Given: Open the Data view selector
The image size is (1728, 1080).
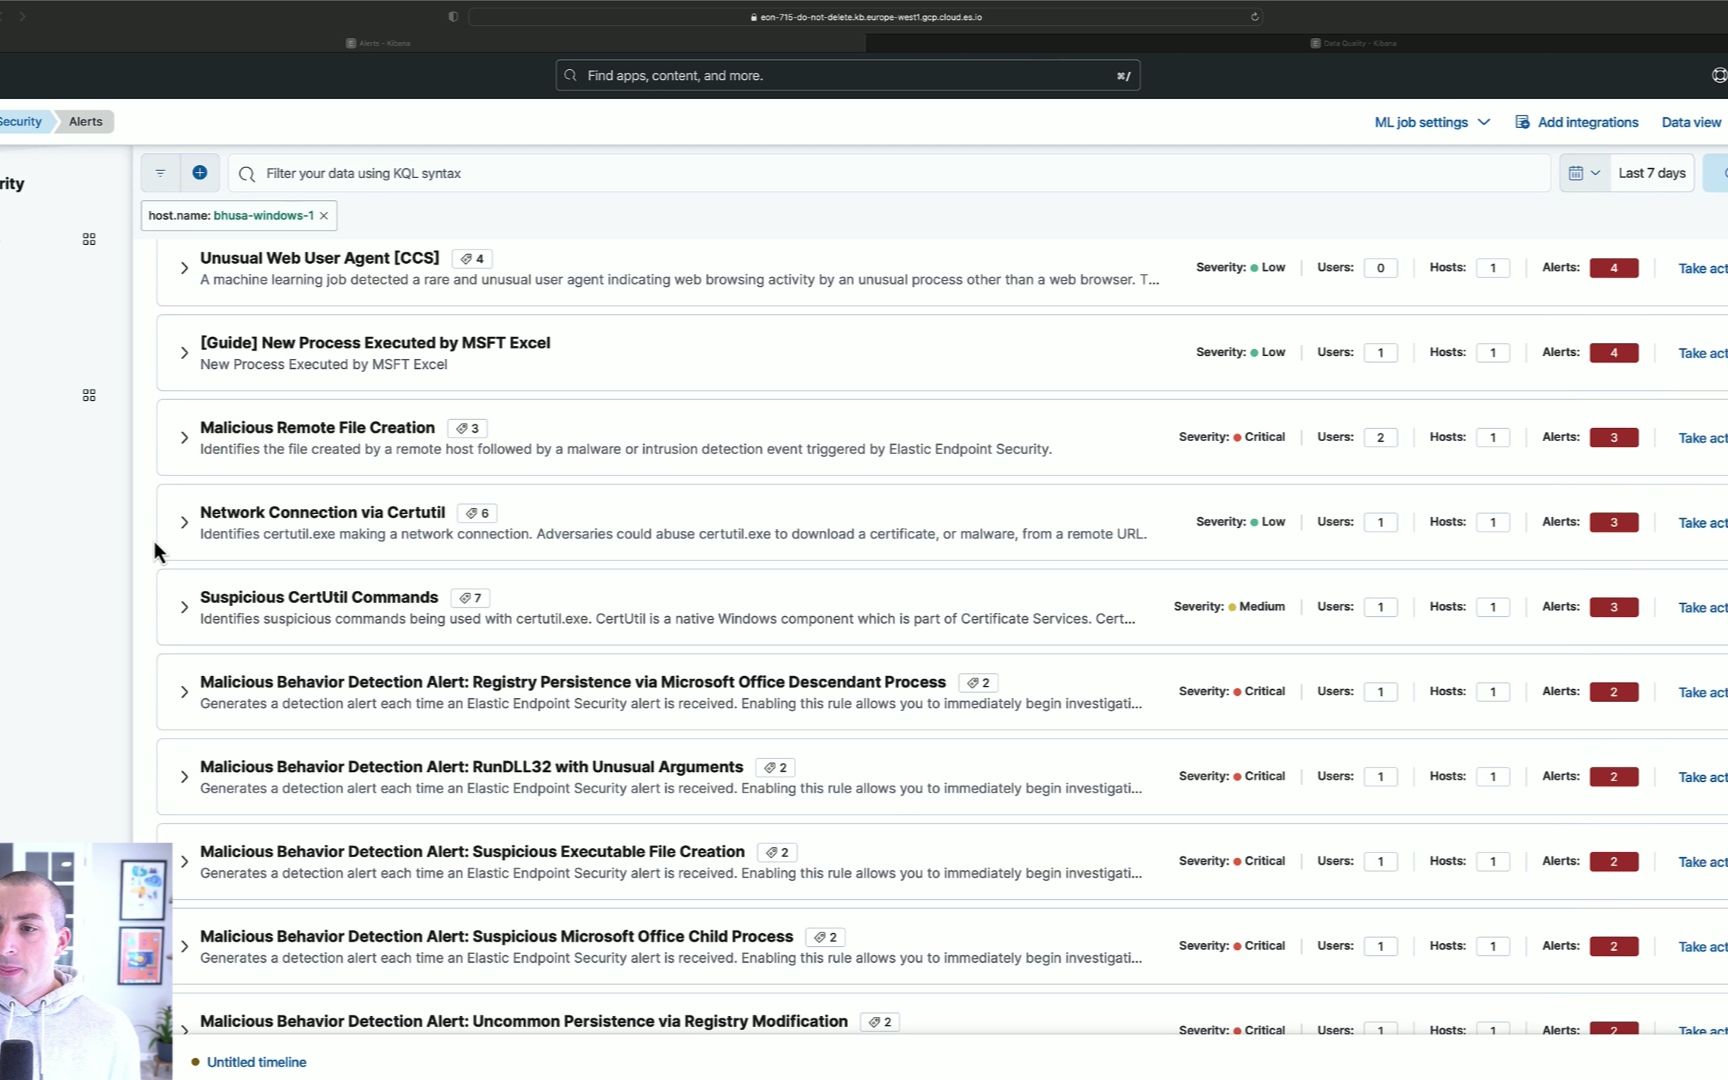Looking at the screenshot, I should (x=1692, y=122).
